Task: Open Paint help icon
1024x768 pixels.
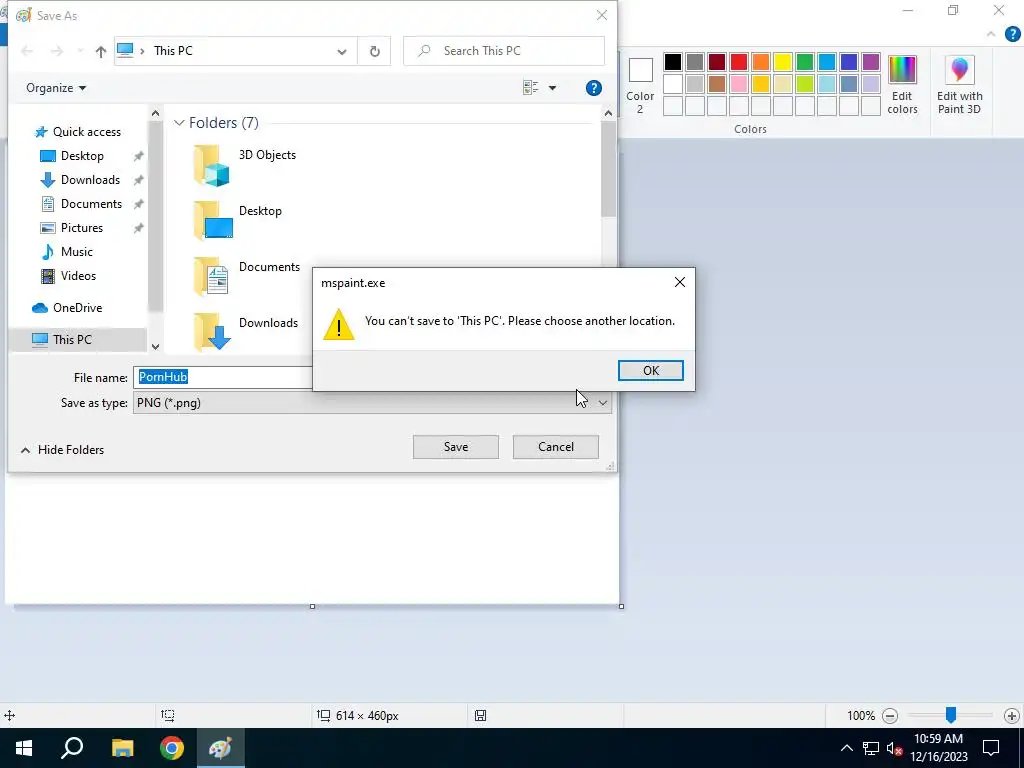Action: point(1012,34)
